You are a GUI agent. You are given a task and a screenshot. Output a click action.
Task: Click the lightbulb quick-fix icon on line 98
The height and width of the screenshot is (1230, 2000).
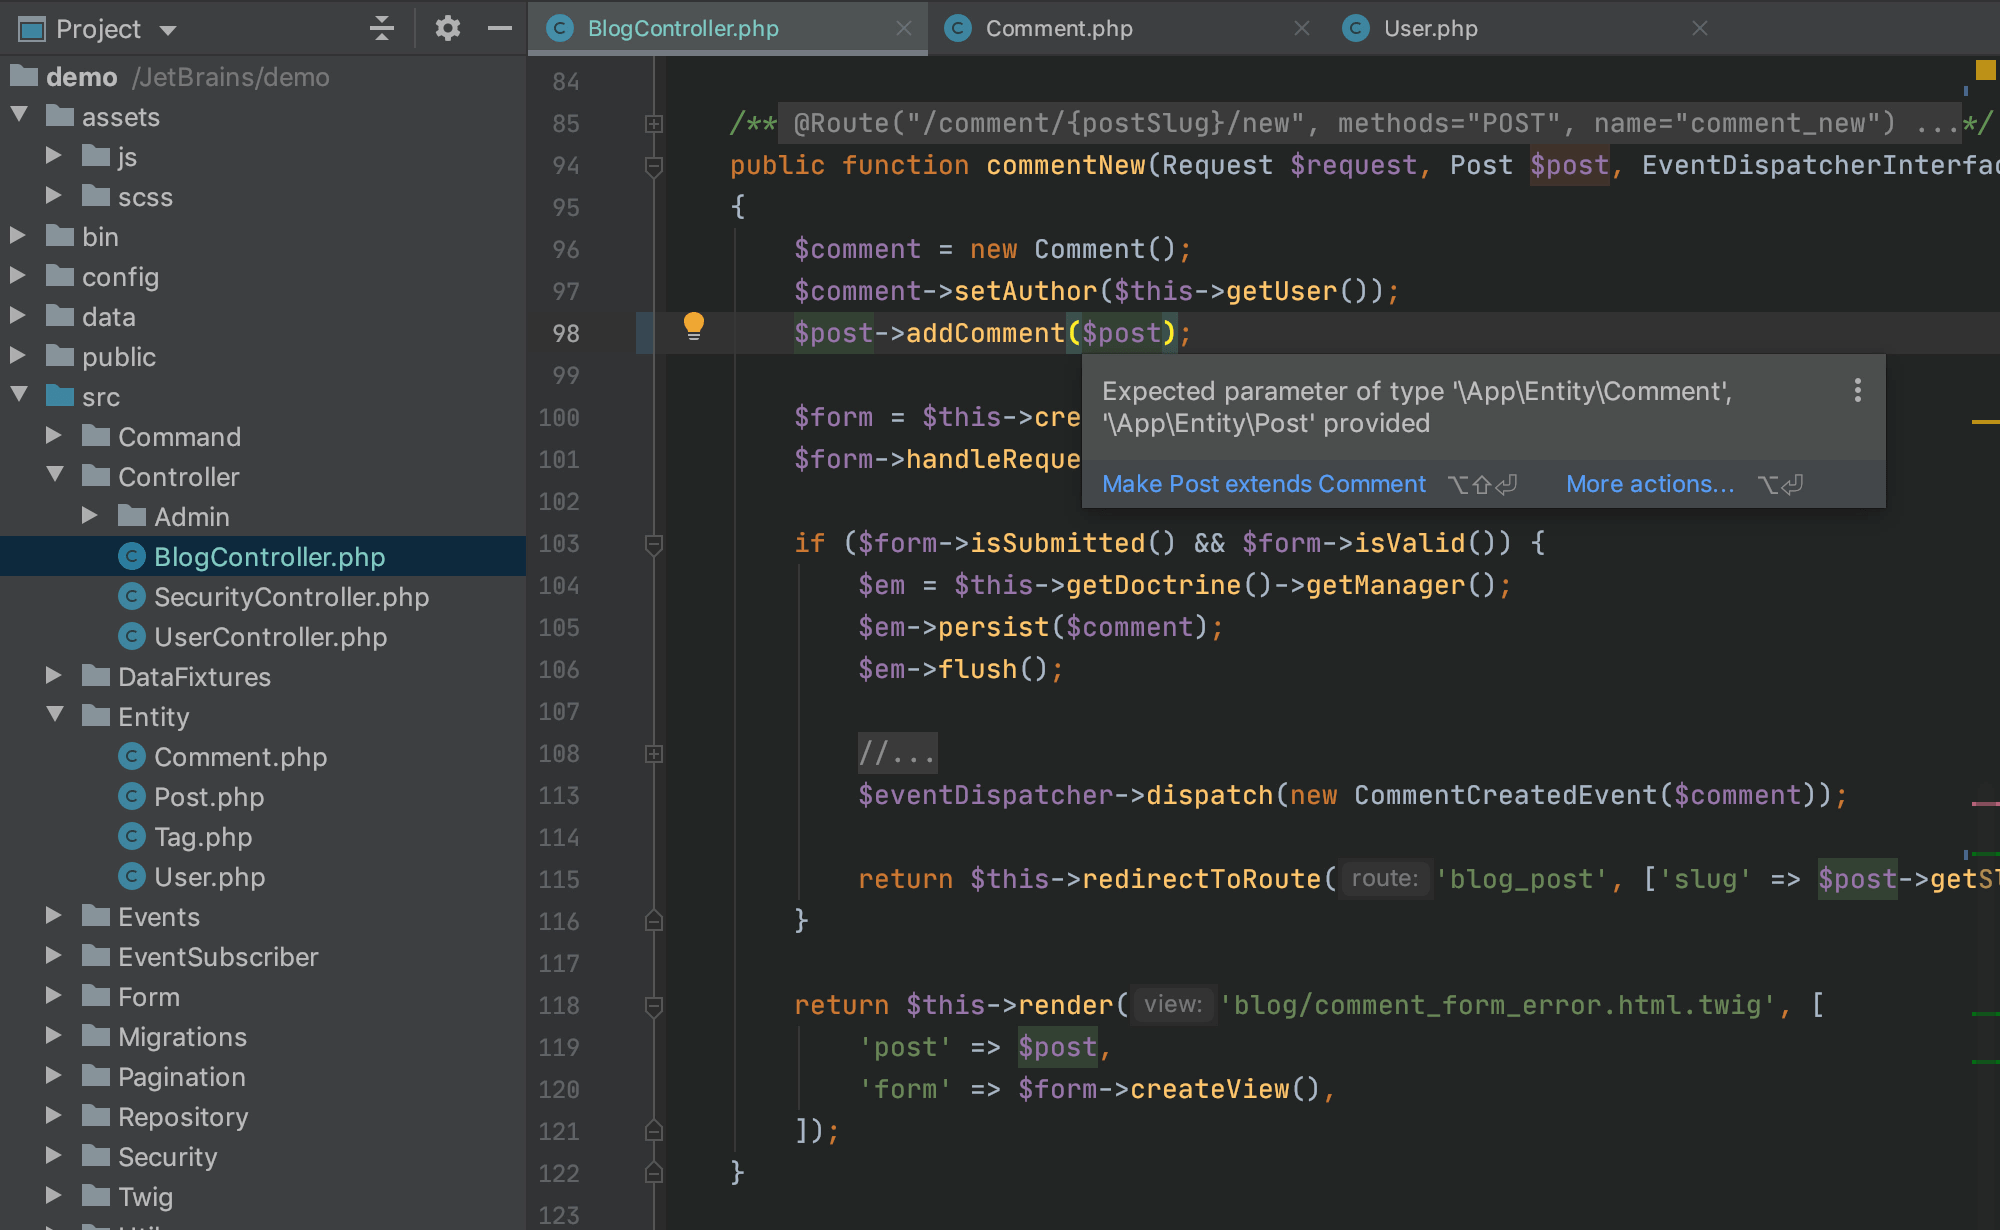(695, 325)
